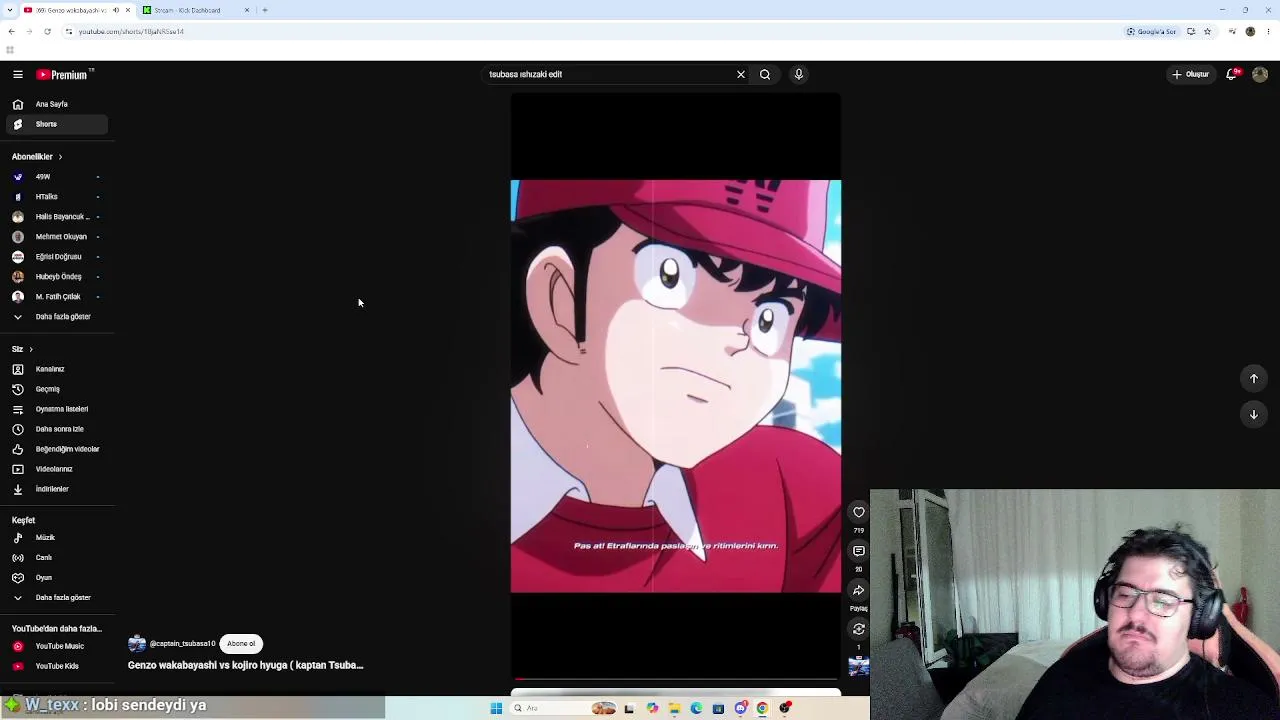Image resolution: width=1280 pixels, height=720 pixels.
Task: Bookmark this page with star icon
Action: point(1207,32)
